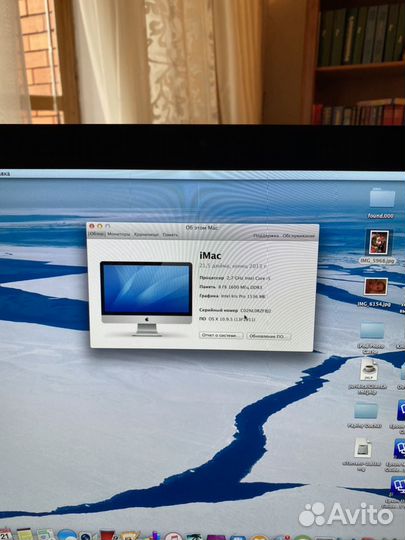
Task: Click the iMac model heading
Action: 210,256
